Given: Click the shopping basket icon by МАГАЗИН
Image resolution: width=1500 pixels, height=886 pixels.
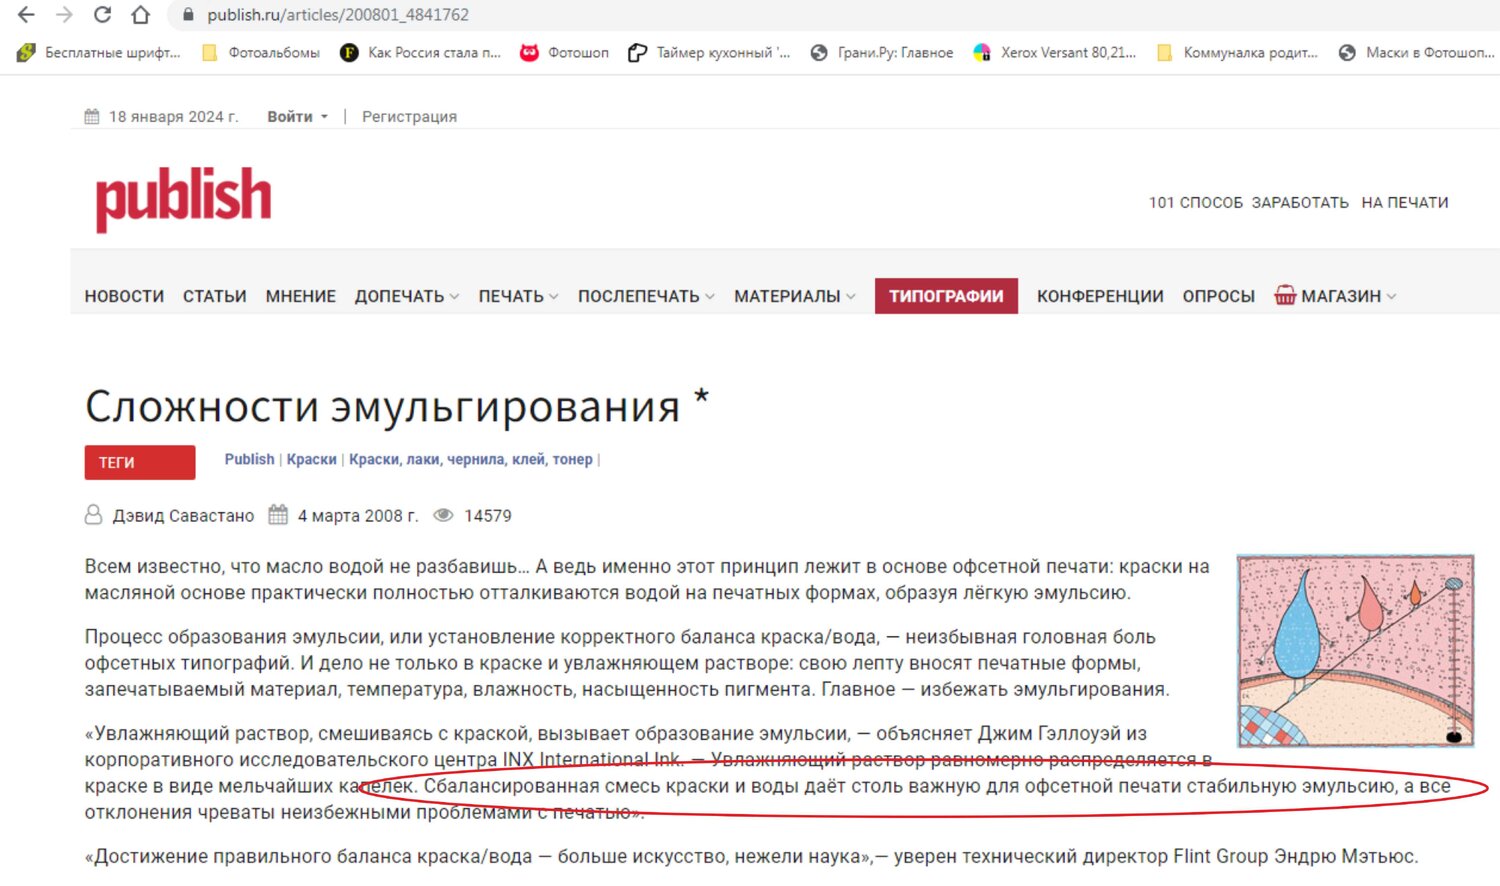Looking at the screenshot, I should click(x=1285, y=296).
